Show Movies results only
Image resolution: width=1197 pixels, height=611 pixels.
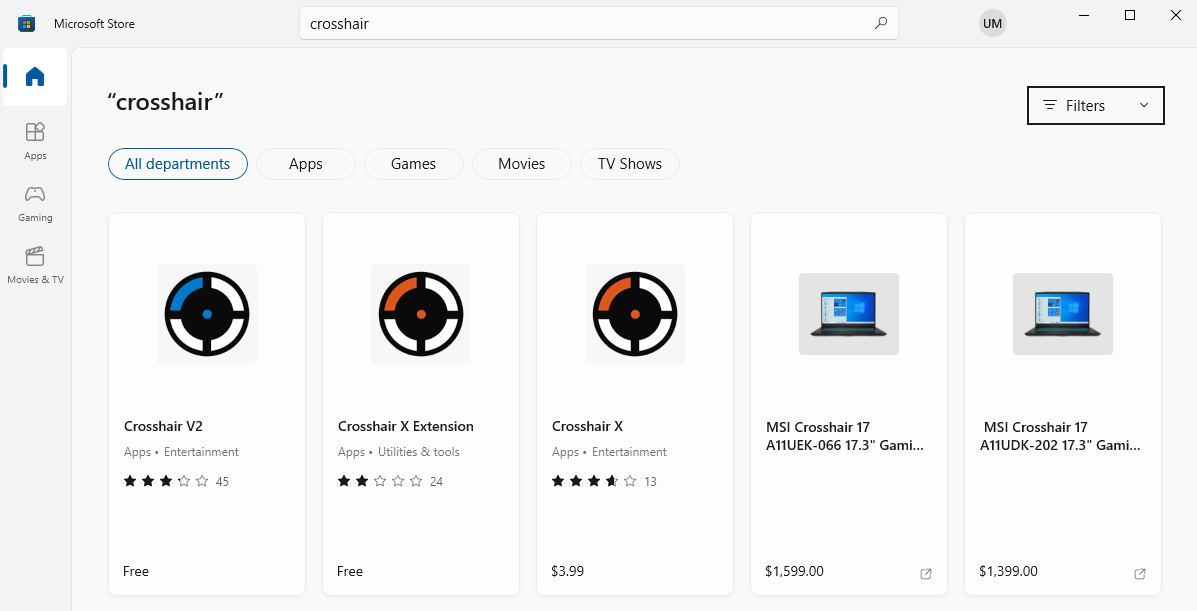pos(521,164)
